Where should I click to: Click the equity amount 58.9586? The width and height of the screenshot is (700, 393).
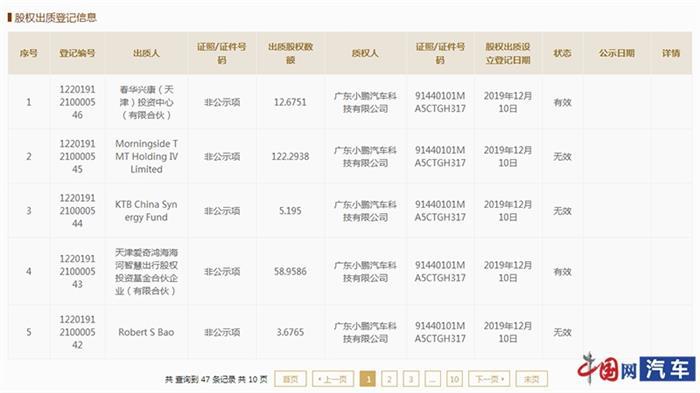tap(290, 272)
